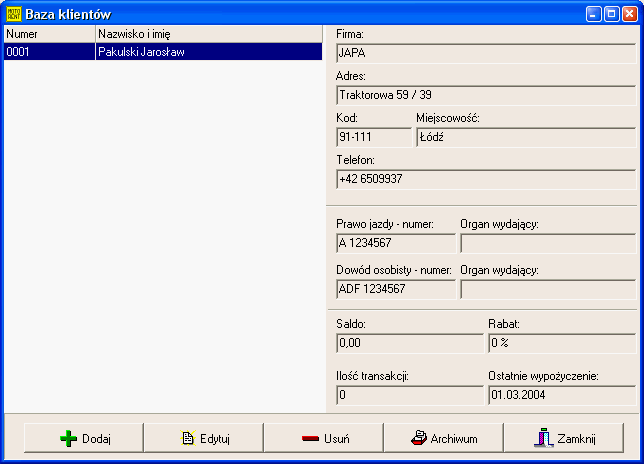
Task: Click the Rabat field showing 0 %
Action: point(561,343)
